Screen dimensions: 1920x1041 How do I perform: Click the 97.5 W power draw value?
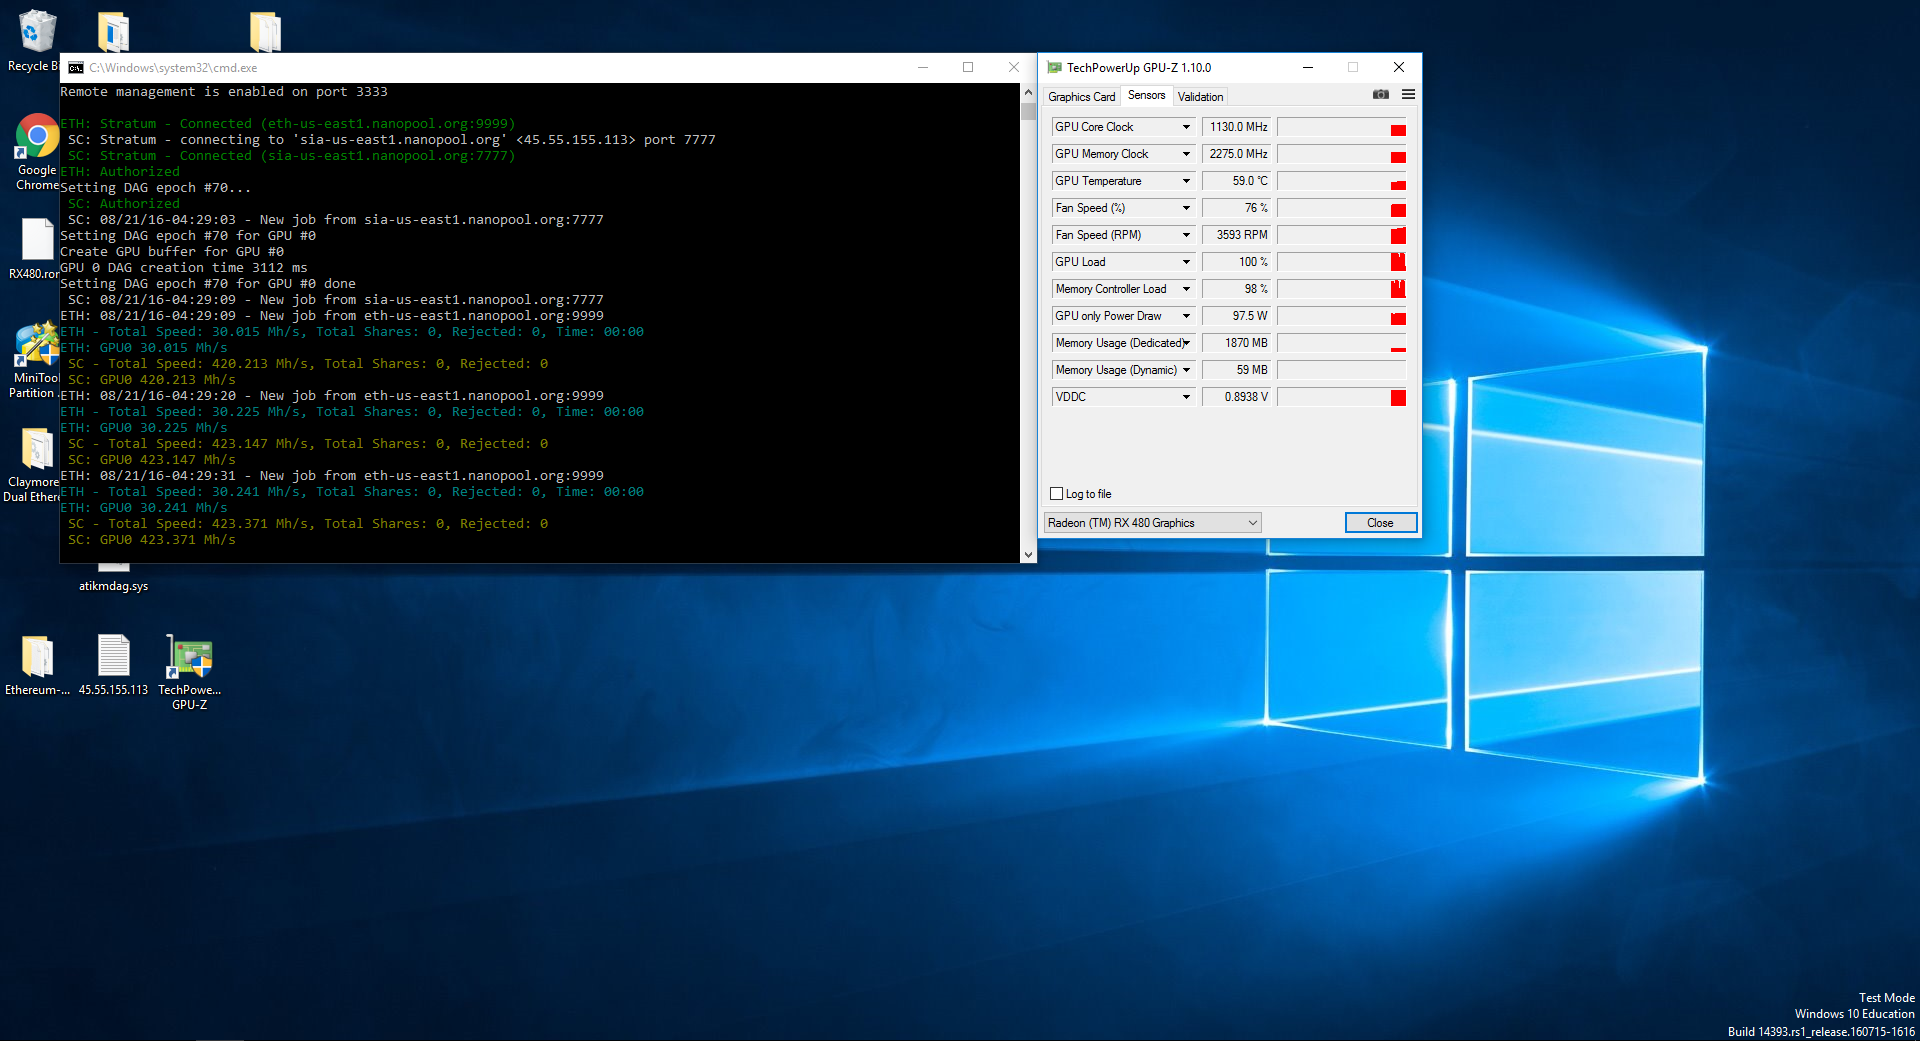click(x=1236, y=316)
